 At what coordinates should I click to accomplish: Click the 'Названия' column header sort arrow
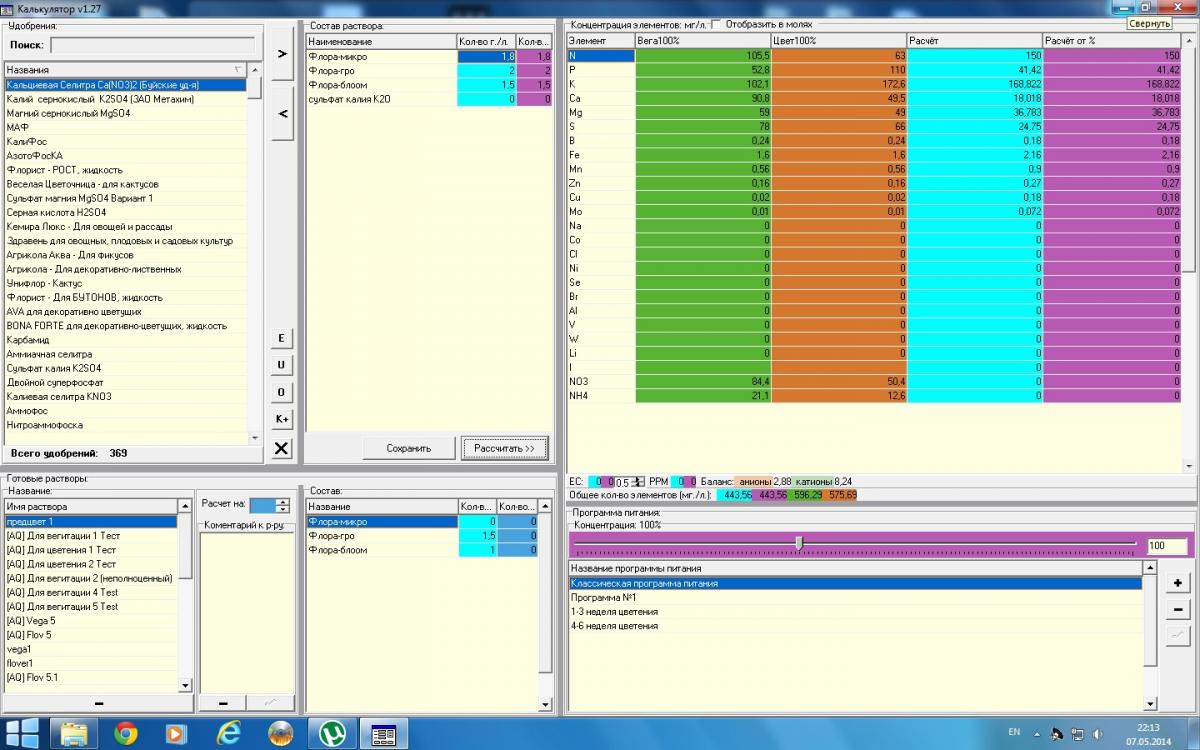point(238,70)
